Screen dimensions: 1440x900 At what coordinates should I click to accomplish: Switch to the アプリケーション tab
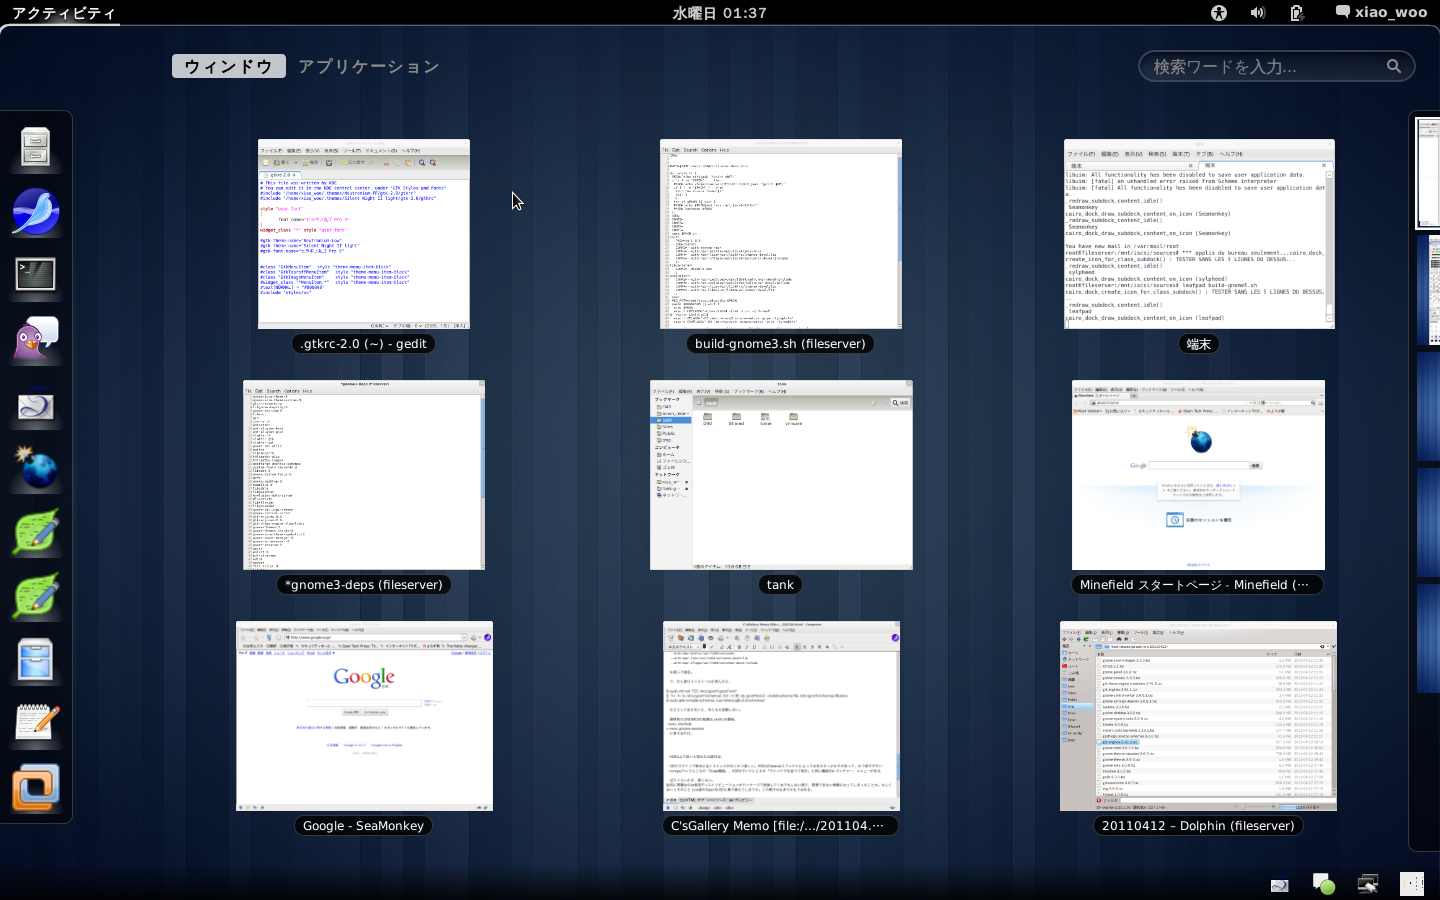tap(368, 66)
